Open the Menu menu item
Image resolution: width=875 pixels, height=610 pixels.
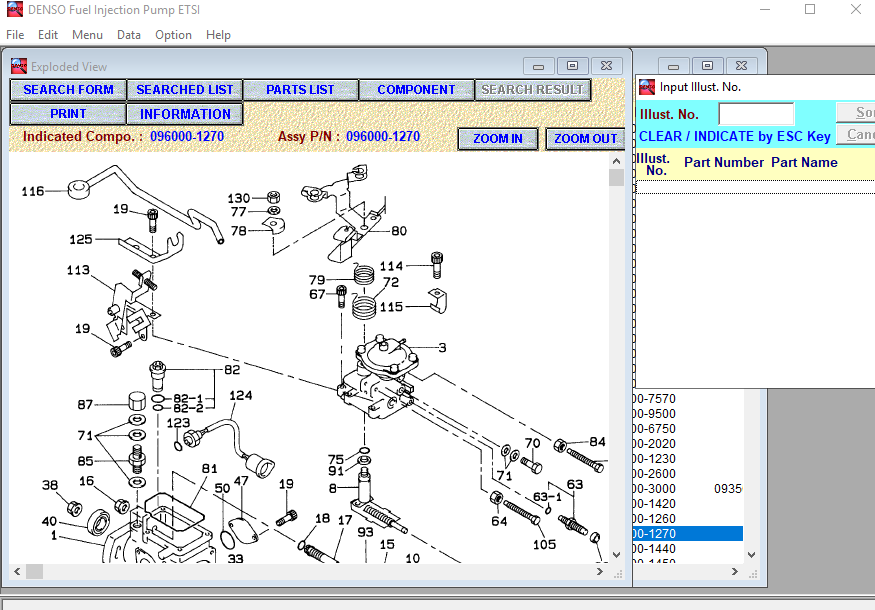click(87, 35)
